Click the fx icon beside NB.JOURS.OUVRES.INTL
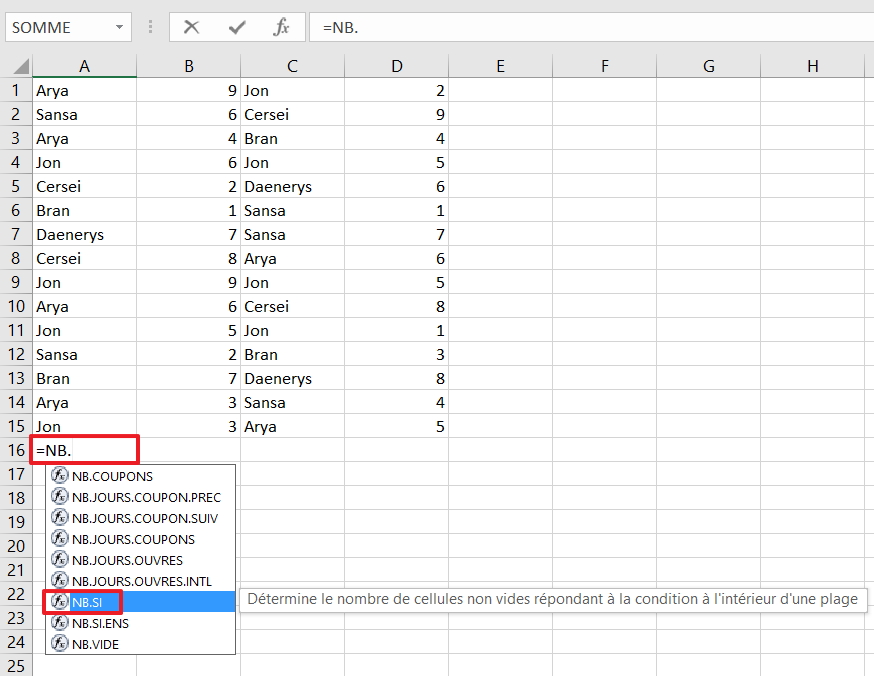Viewport: 874px width, 676px height. click(59, 581)
